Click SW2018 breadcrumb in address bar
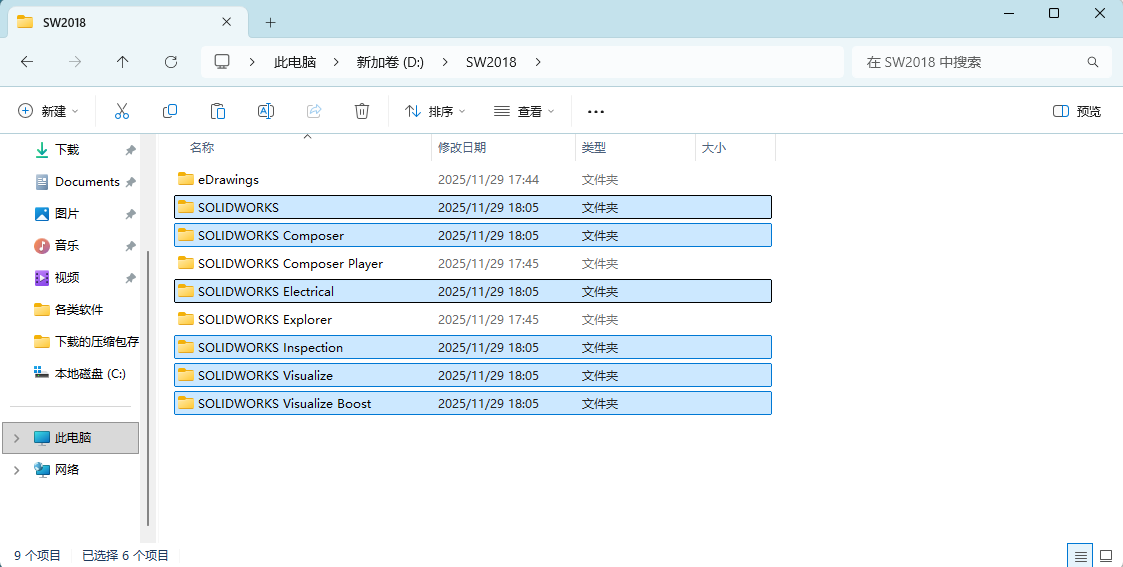The image size is (1123, 567). tap(491, 62)
